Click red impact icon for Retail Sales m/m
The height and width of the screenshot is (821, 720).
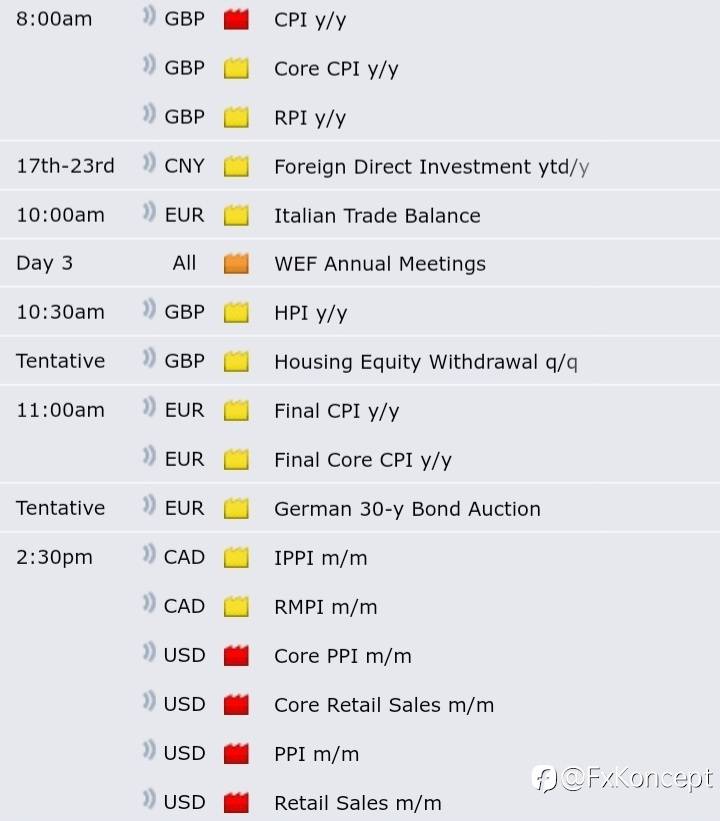(x=236, y=803)
